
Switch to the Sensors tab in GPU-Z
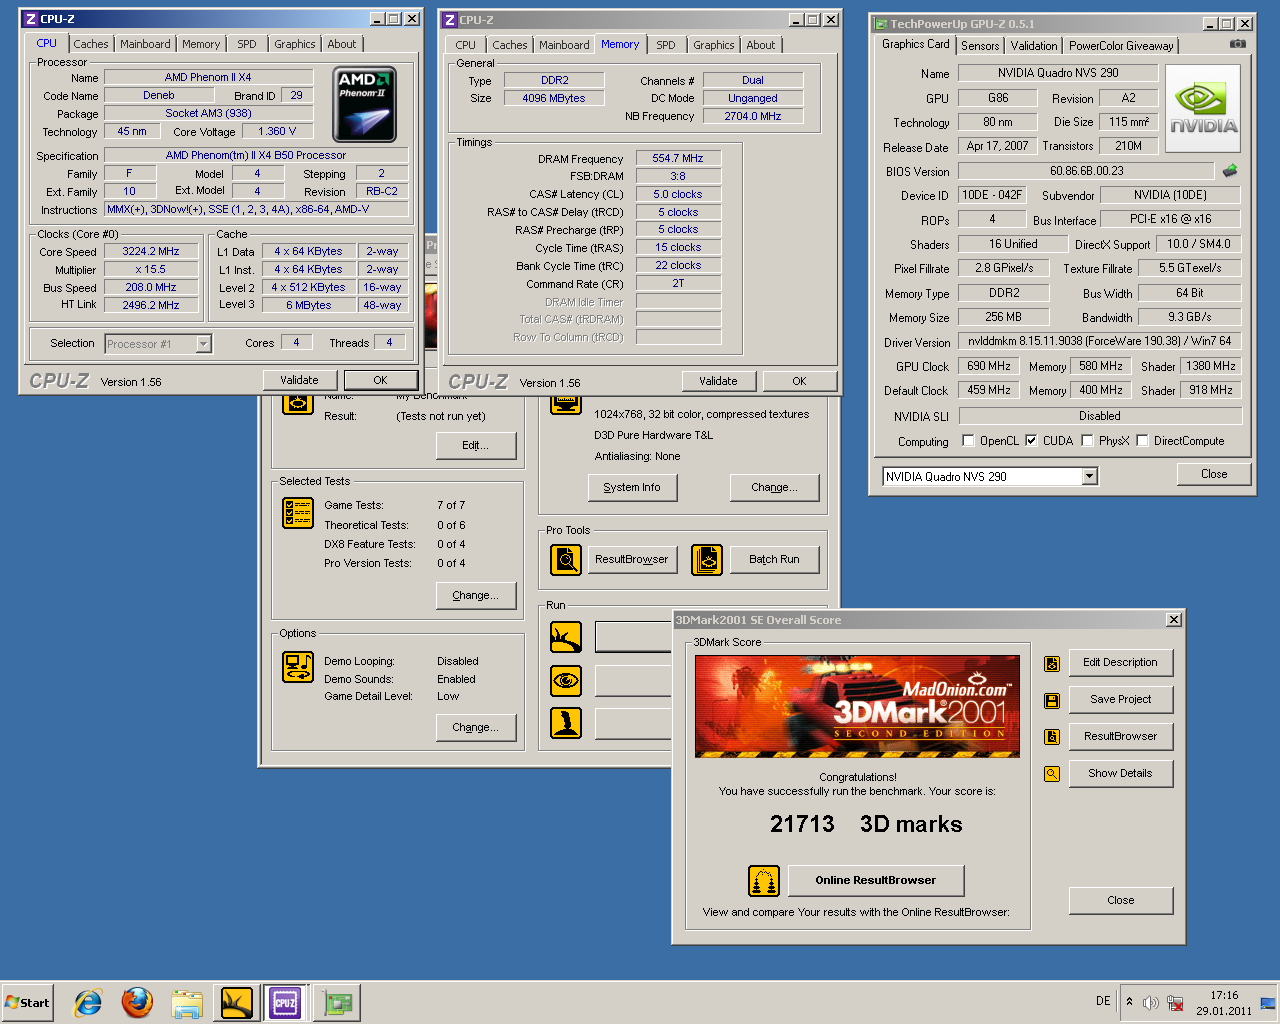pos(980,46)
